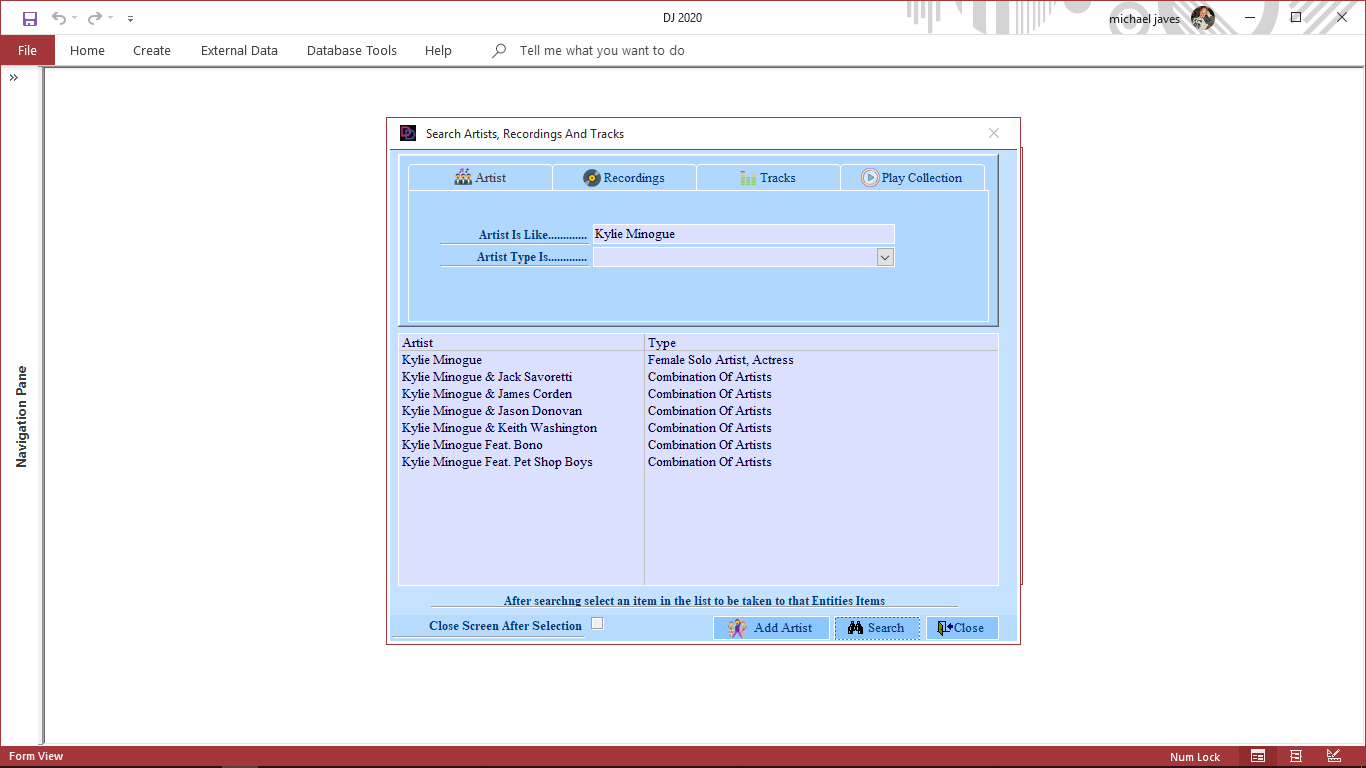Expand the Artist Type Is dropdown
Viewport: 1366px width, 768px height.
click(x=885, y=257)
